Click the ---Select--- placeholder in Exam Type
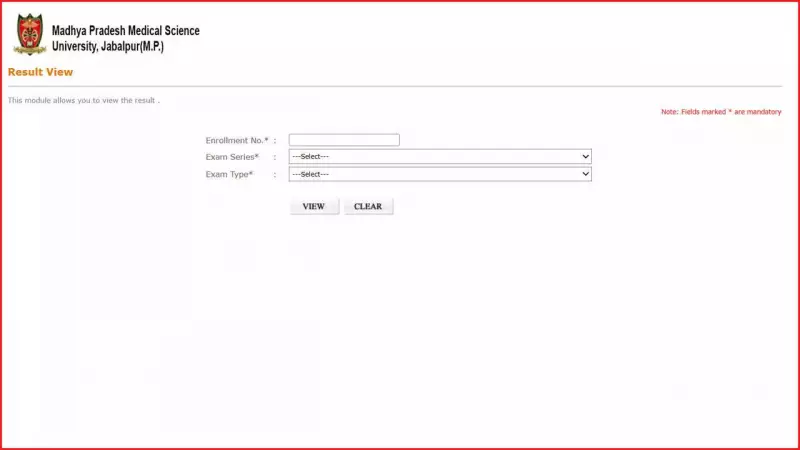Viewport: 800px width, 450px height. [x=310, y=174]
